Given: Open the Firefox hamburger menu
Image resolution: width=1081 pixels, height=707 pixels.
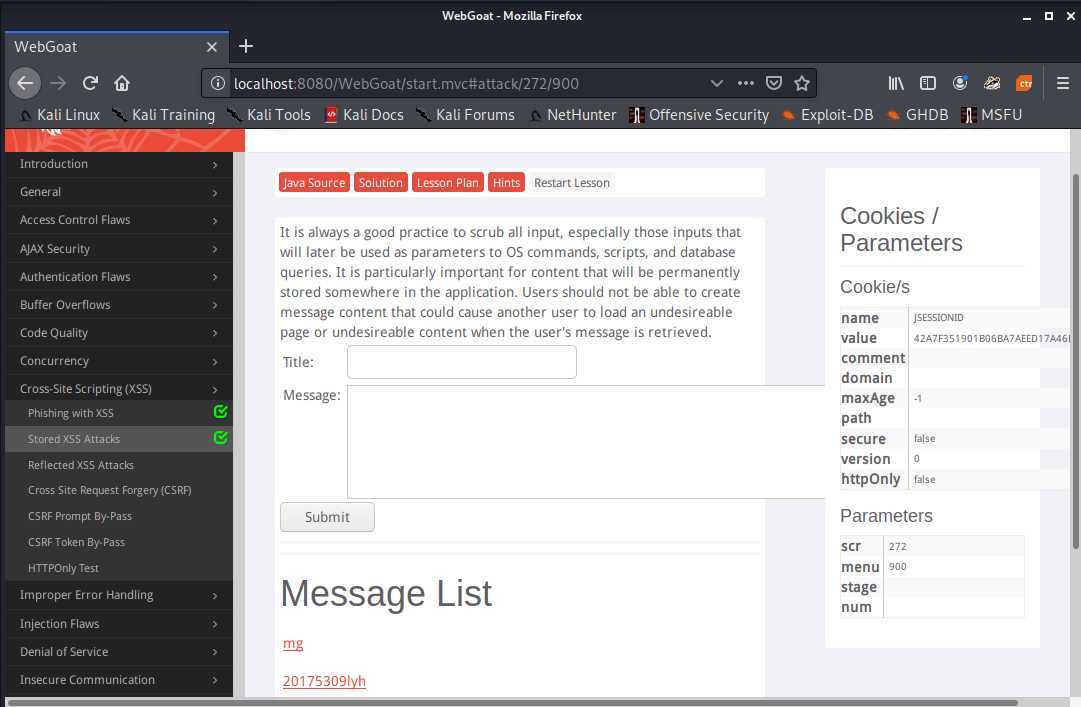Looking at the screenshot, I should click(1062, 83).
